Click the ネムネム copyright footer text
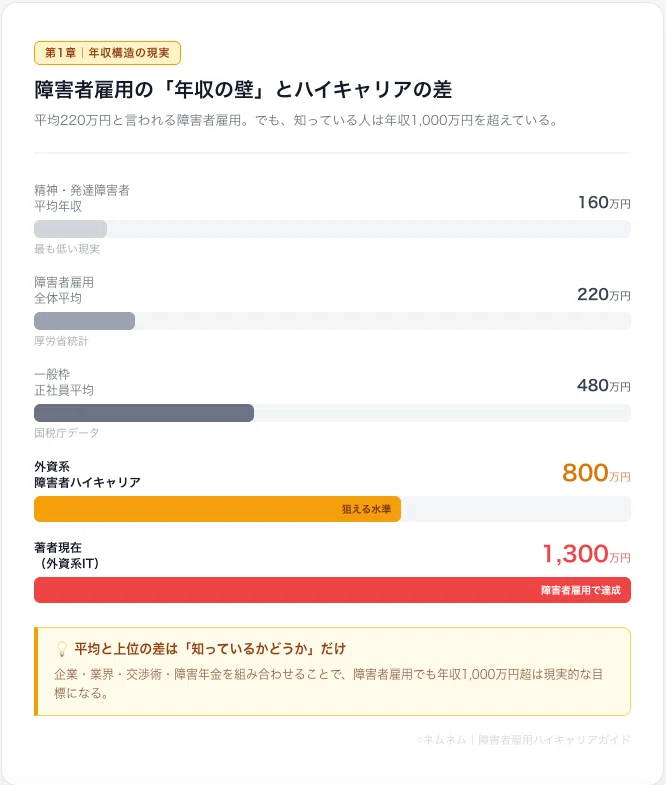Screen dimensions: 666x785 (523, 739)
